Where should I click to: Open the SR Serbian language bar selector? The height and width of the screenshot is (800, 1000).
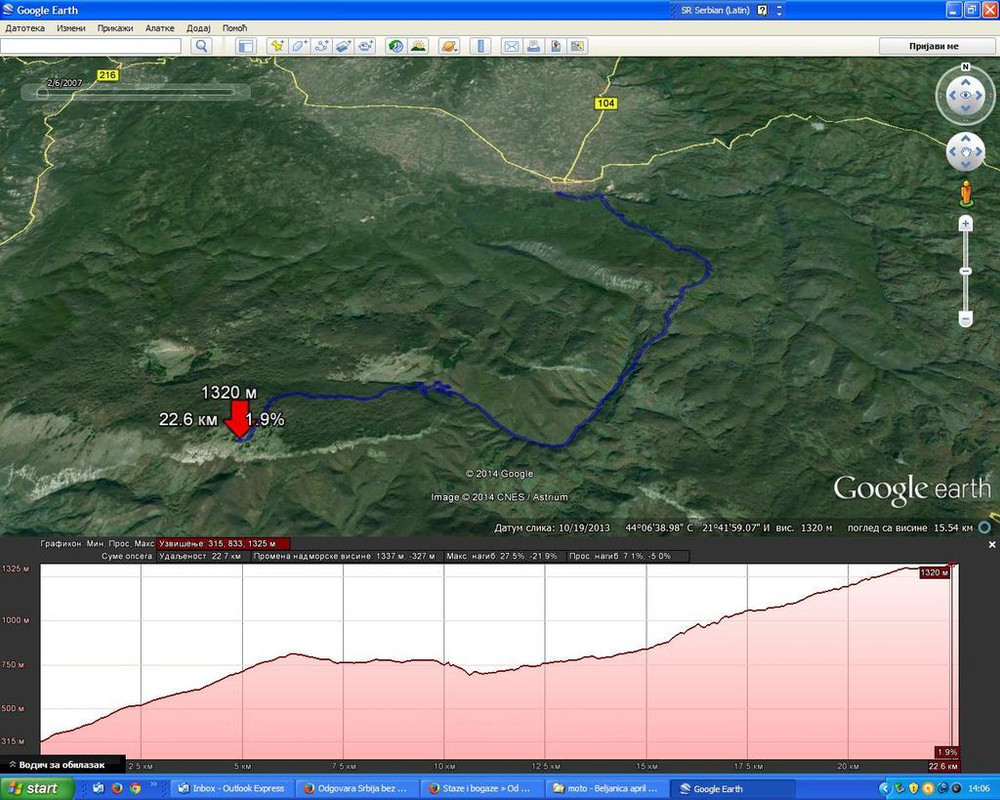tap(714, 10)
